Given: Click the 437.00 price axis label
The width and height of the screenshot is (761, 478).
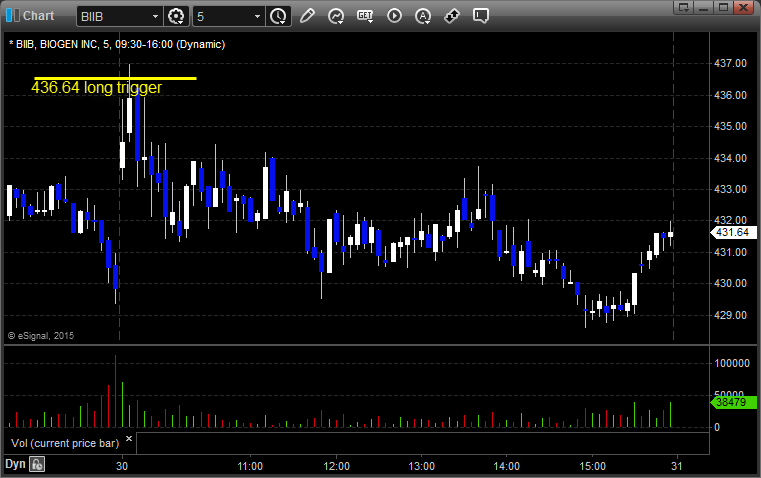Looking at the screenshot, I should 730,63.
